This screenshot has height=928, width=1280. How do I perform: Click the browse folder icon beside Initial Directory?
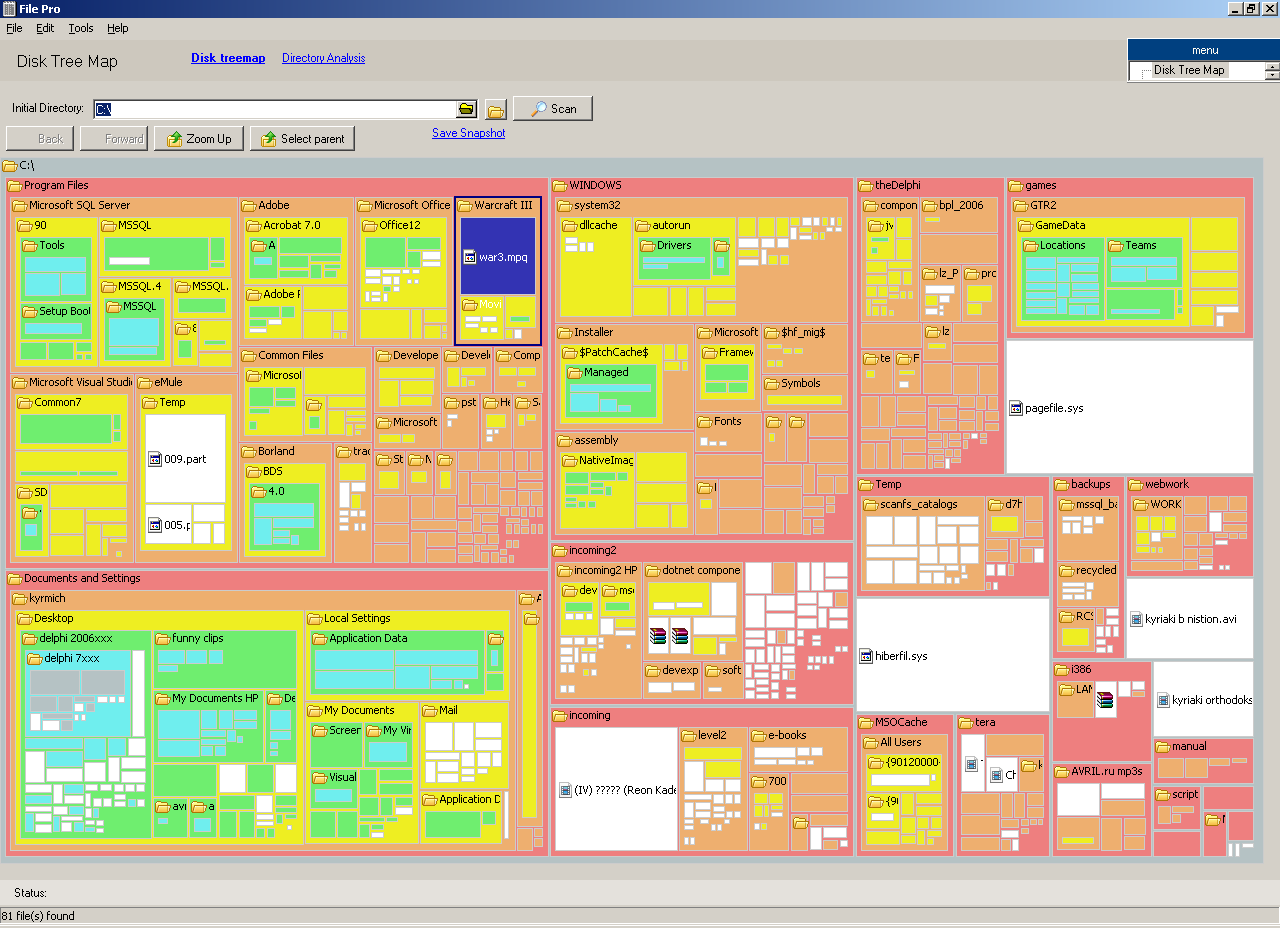(x=466, y=108)
